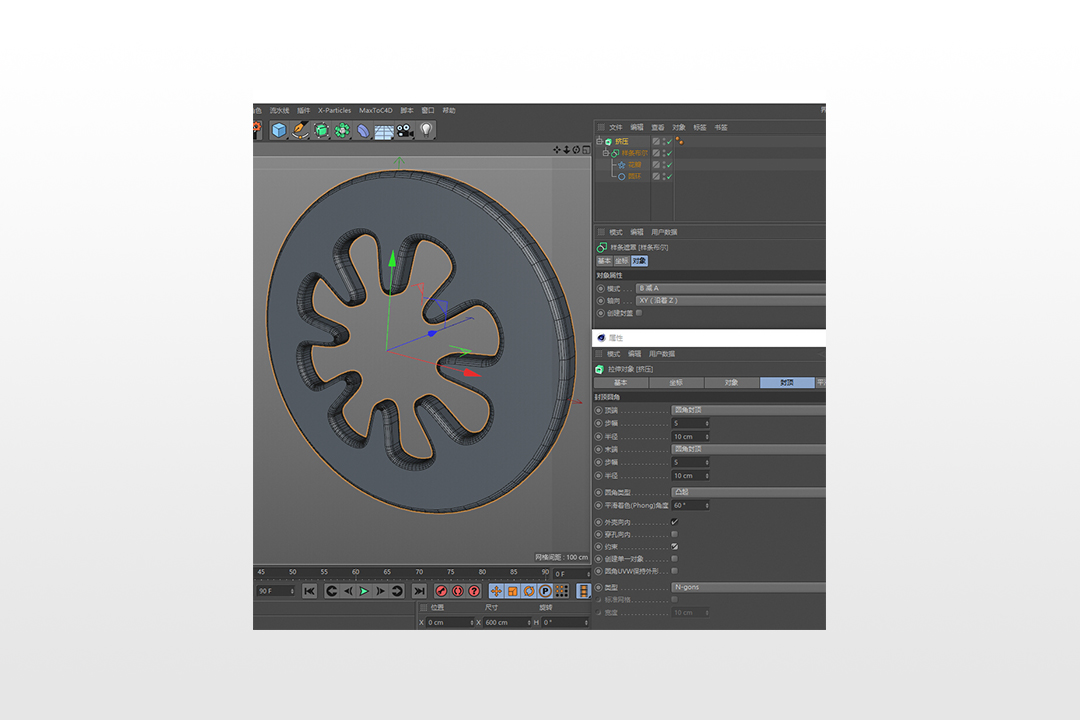Open the 类型 N-gons dropdown
Image resolution: width=1080 pixels, height=720 pixels.
[x=748, y=587]
